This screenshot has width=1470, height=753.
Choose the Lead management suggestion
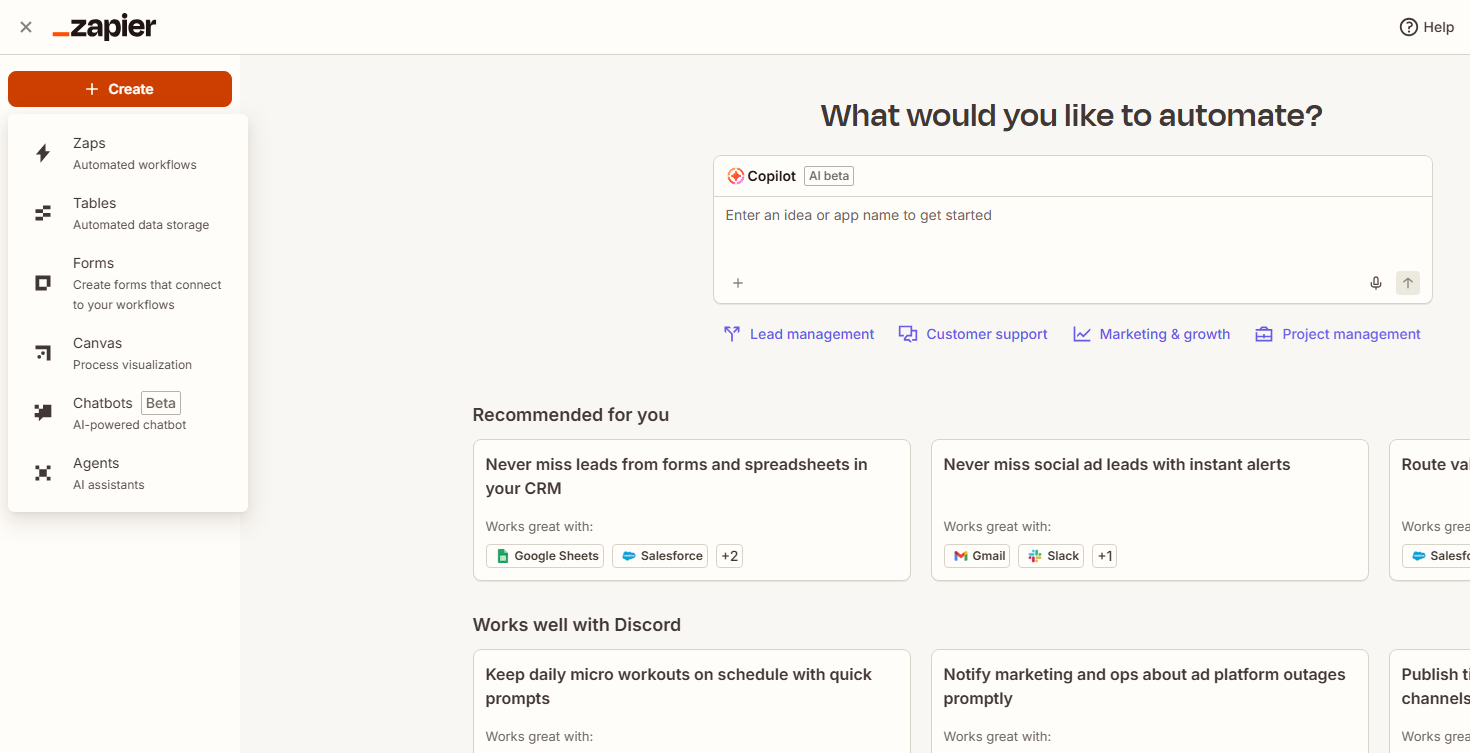tap(799, 334)
